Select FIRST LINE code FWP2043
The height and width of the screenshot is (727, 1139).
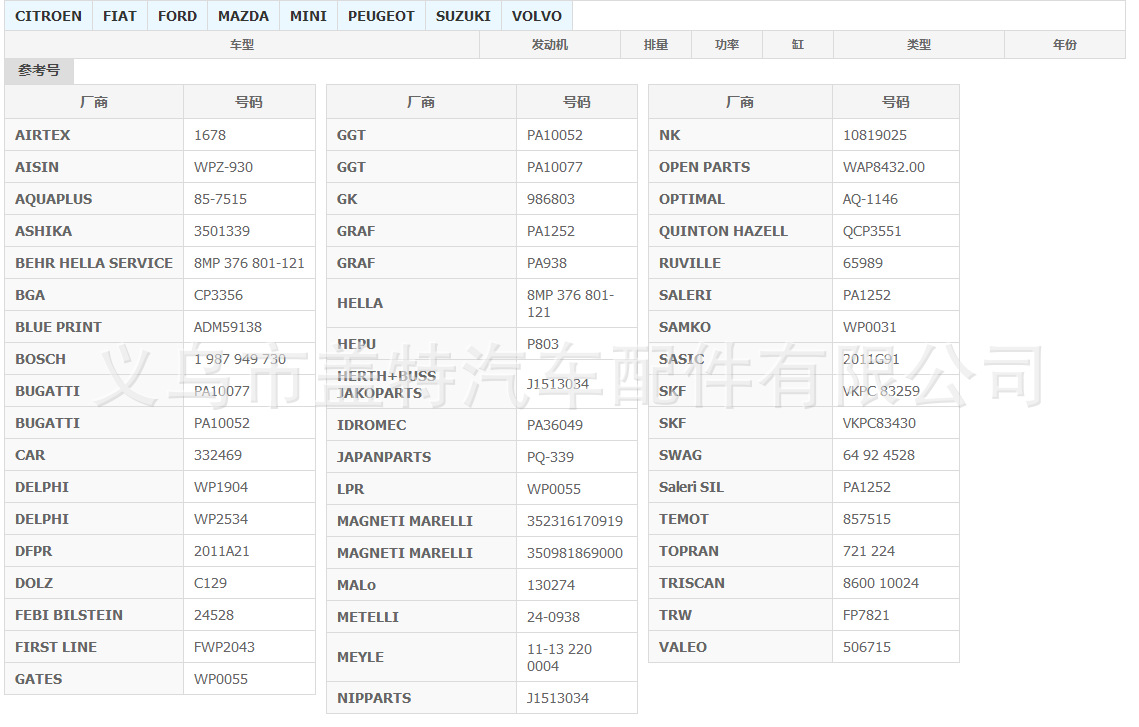tap(249, 647)
